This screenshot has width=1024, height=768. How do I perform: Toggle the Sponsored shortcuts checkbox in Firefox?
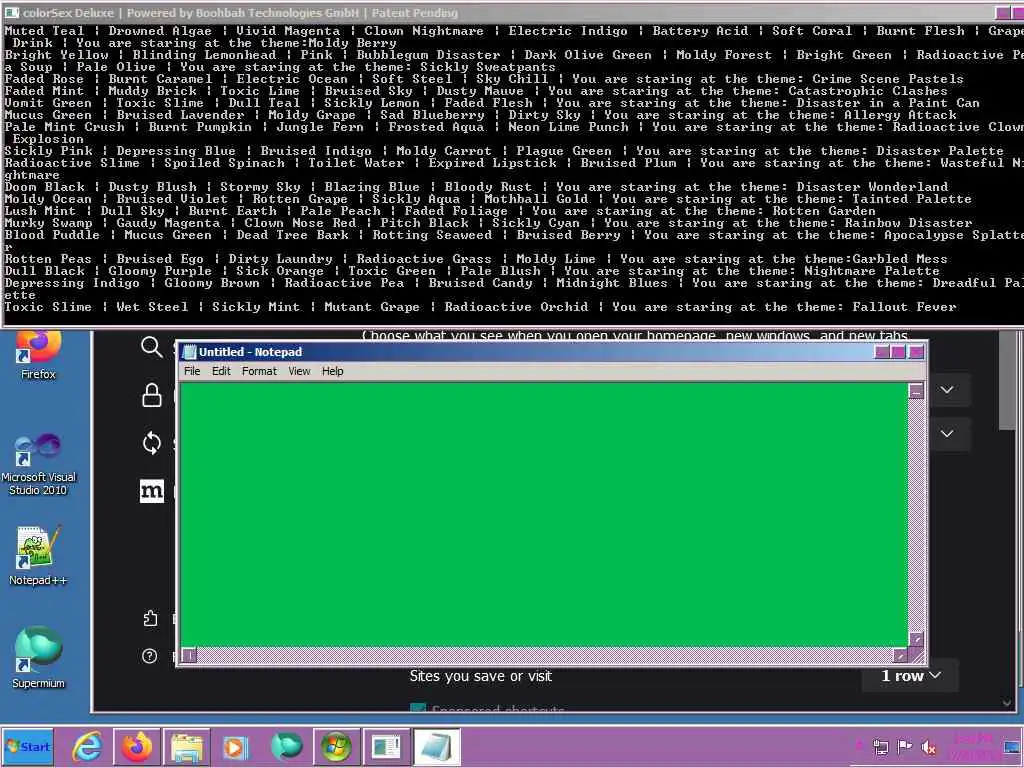coord(418,710)
